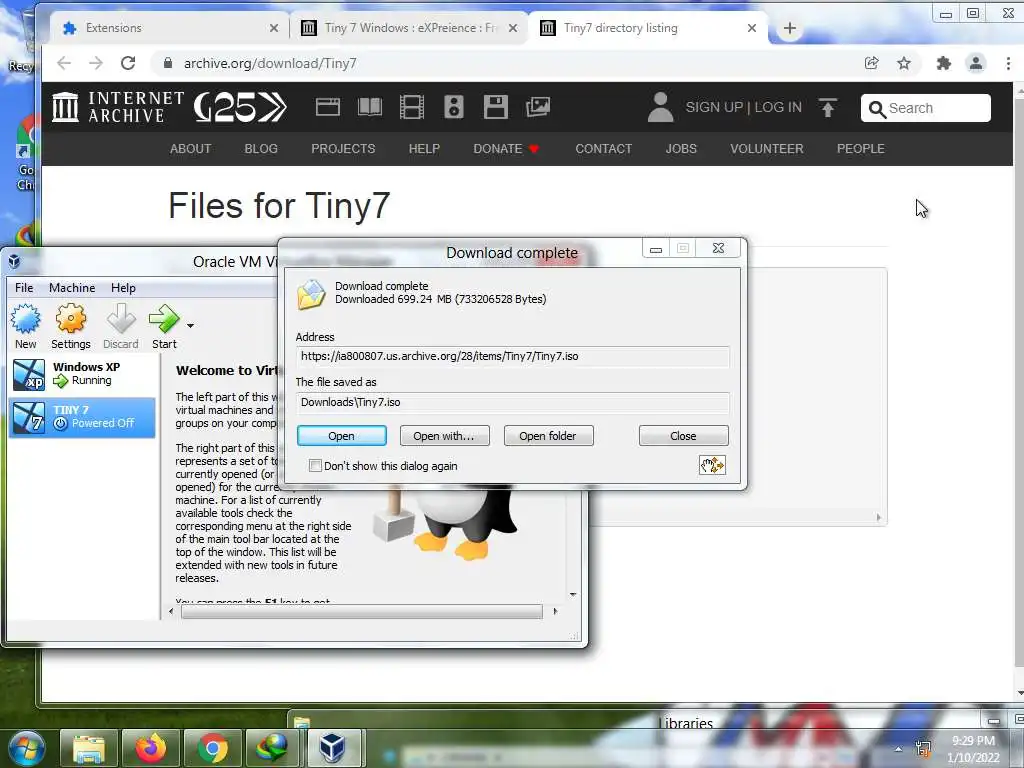1024x768 pixels.
Task: Click the Chrome back arrow
Action: (64, 63)
